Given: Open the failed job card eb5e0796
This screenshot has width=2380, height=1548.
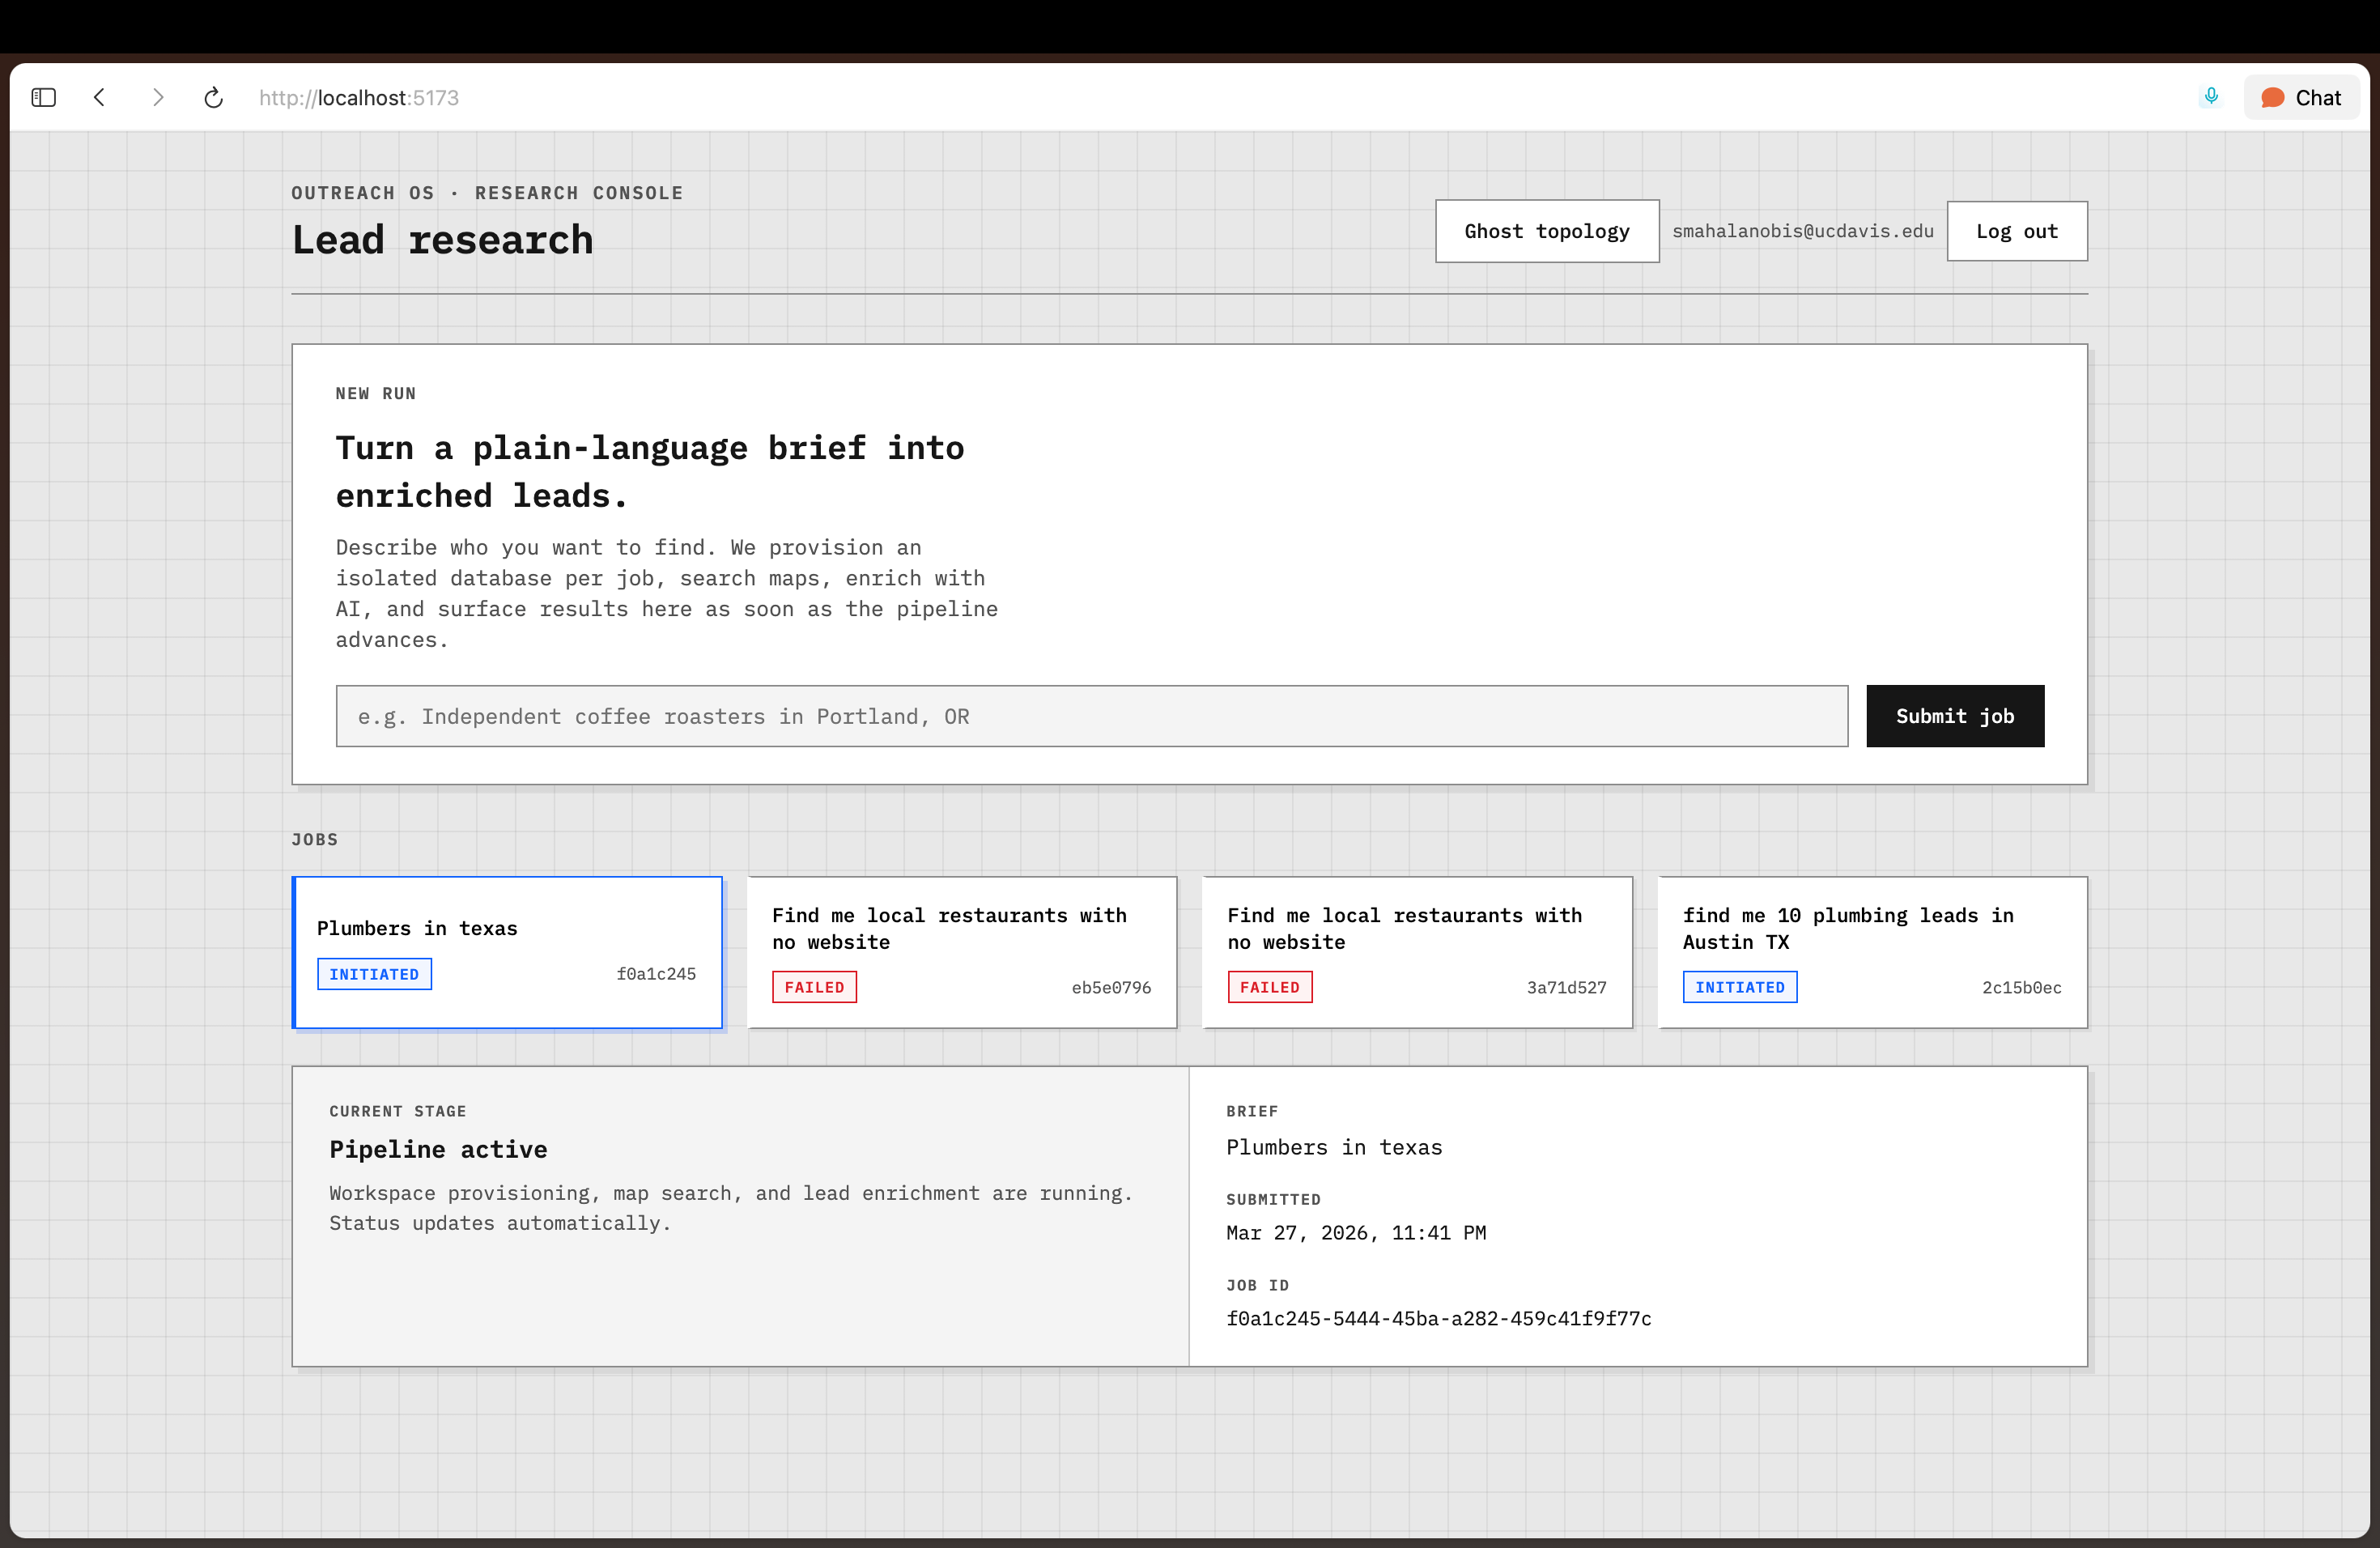Looking at the screenshot, I should point(961,951).
